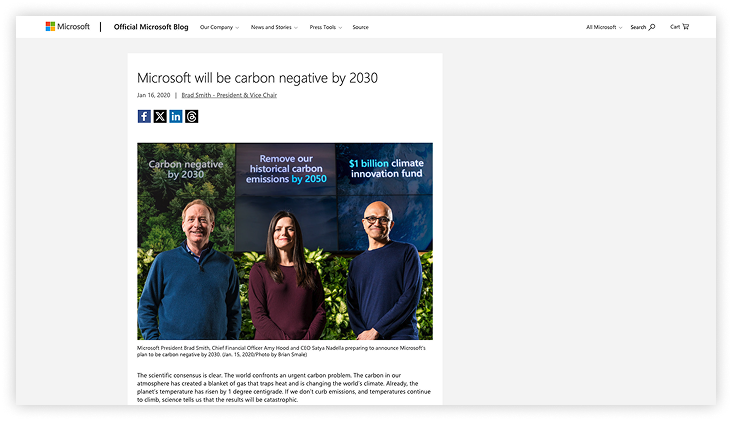
Task: Click the first article paragraph
Action: coord(285,387)
